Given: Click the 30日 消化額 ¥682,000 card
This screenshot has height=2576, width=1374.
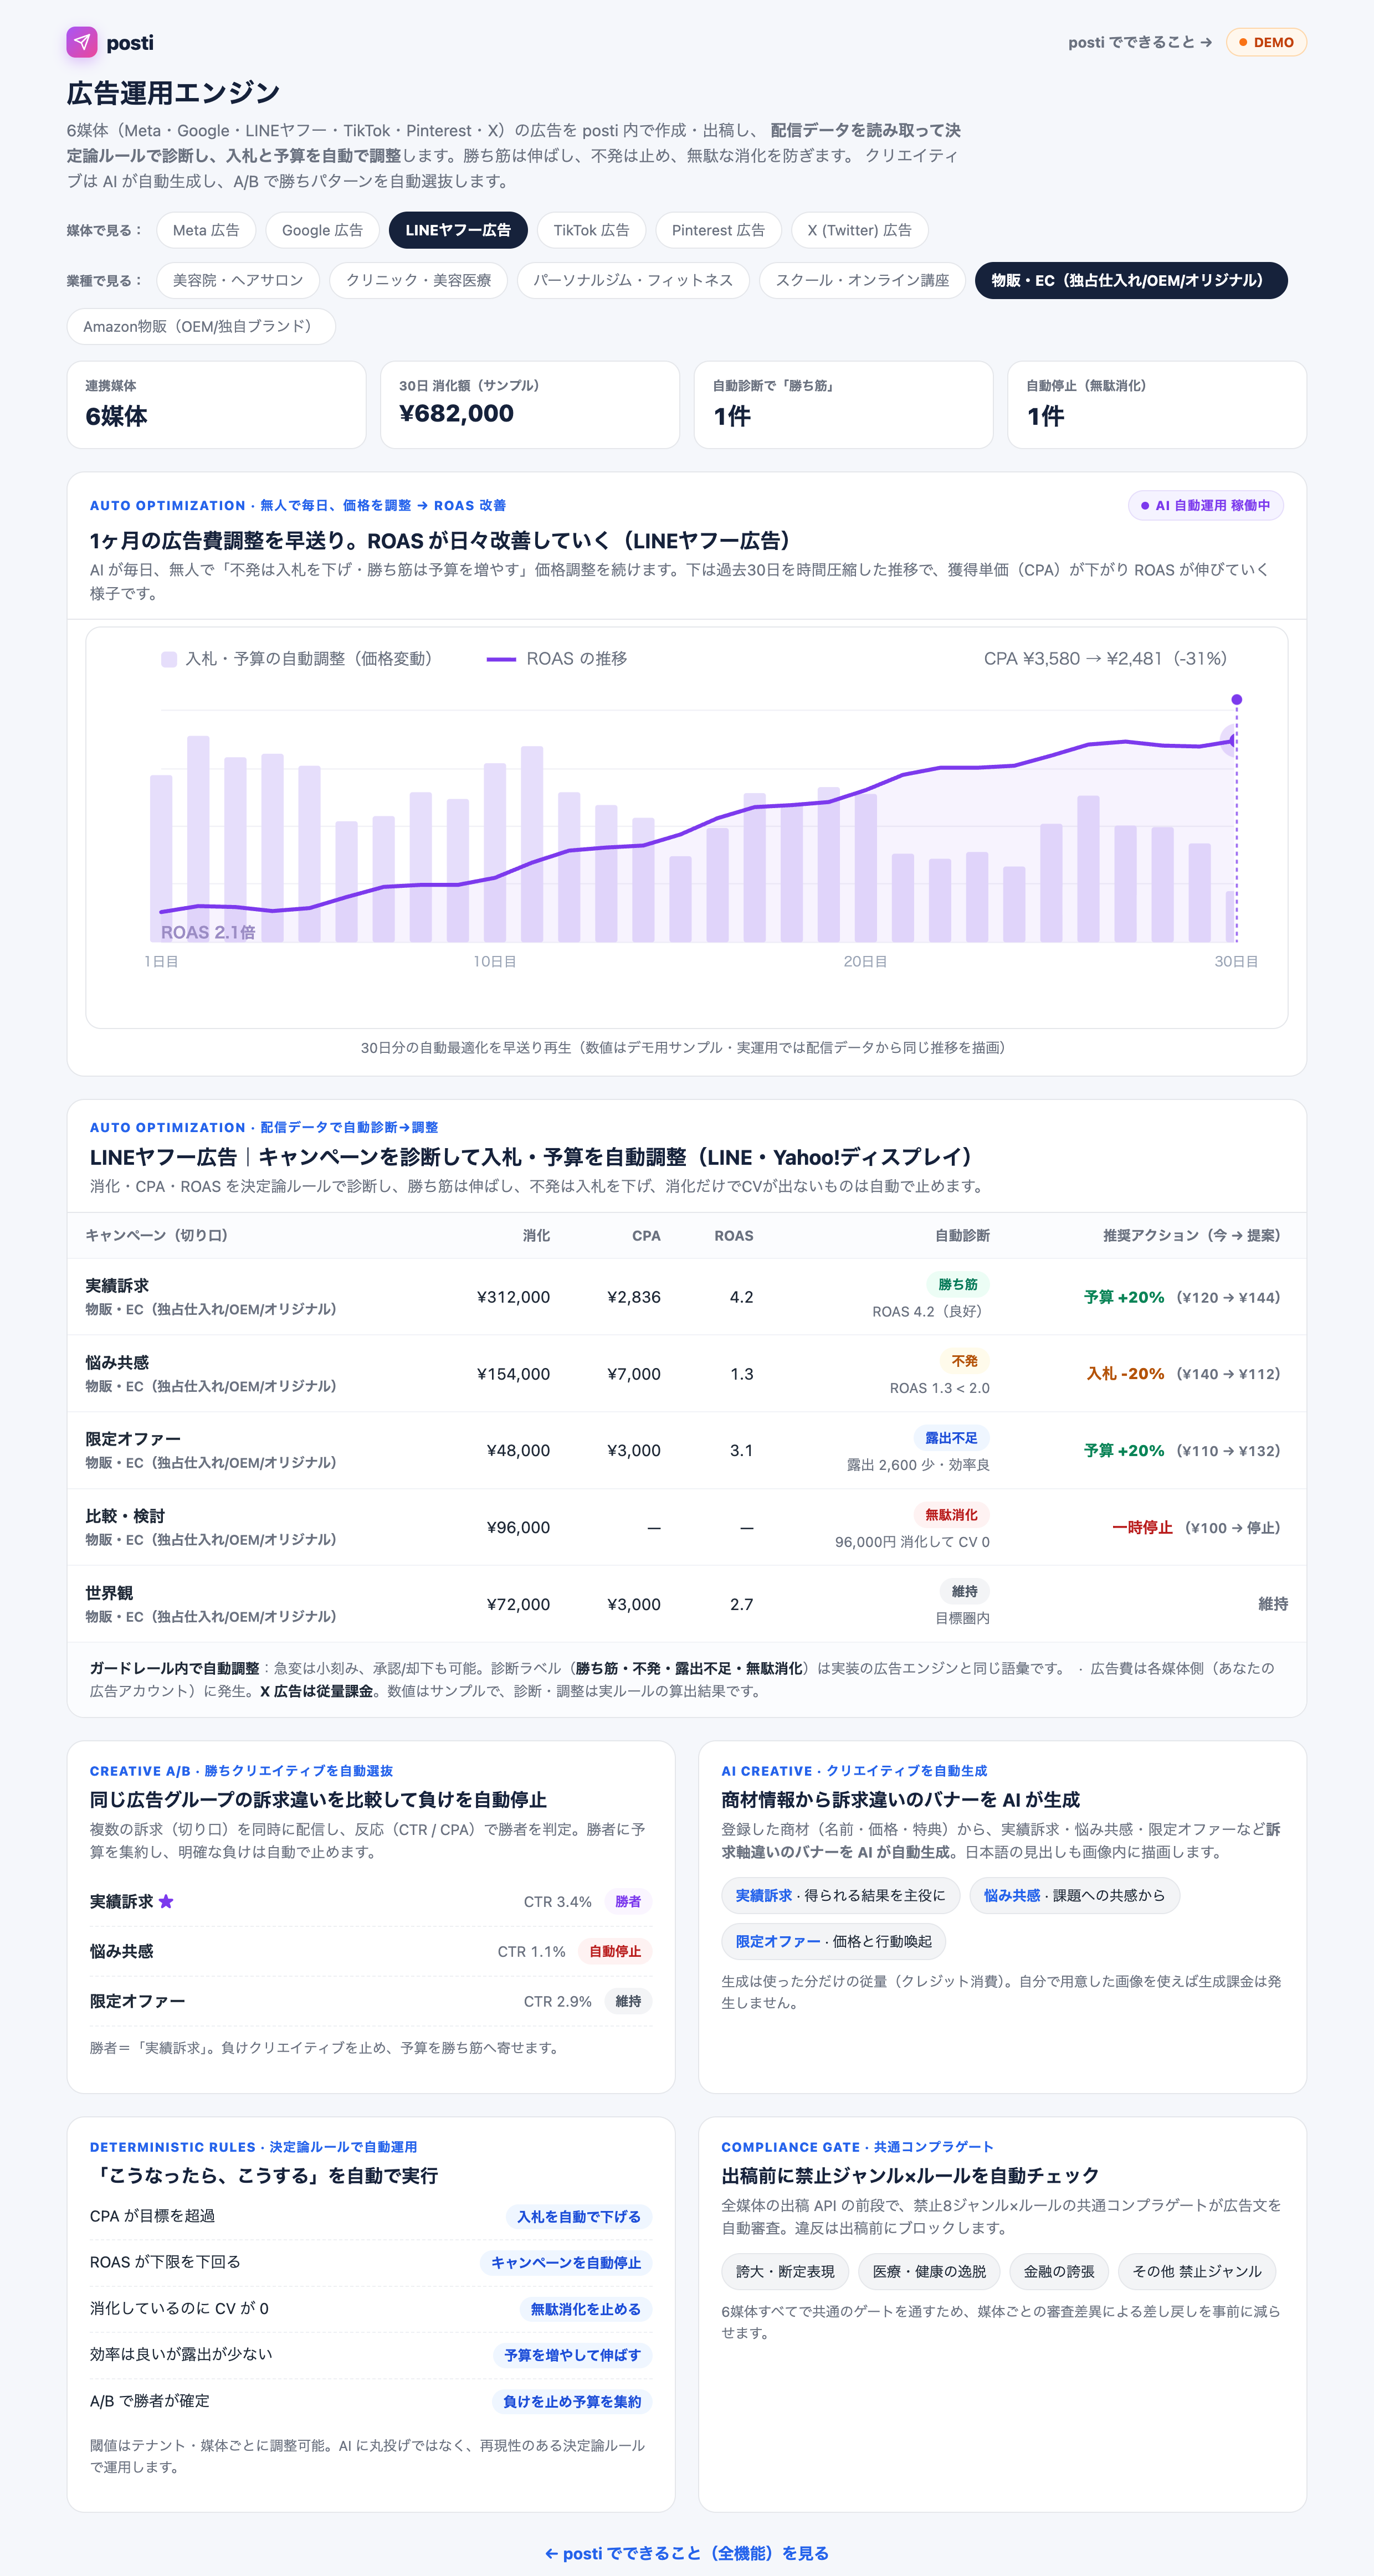Looking at the screenshot, I should pyautogui.click(x=530, y=404).
